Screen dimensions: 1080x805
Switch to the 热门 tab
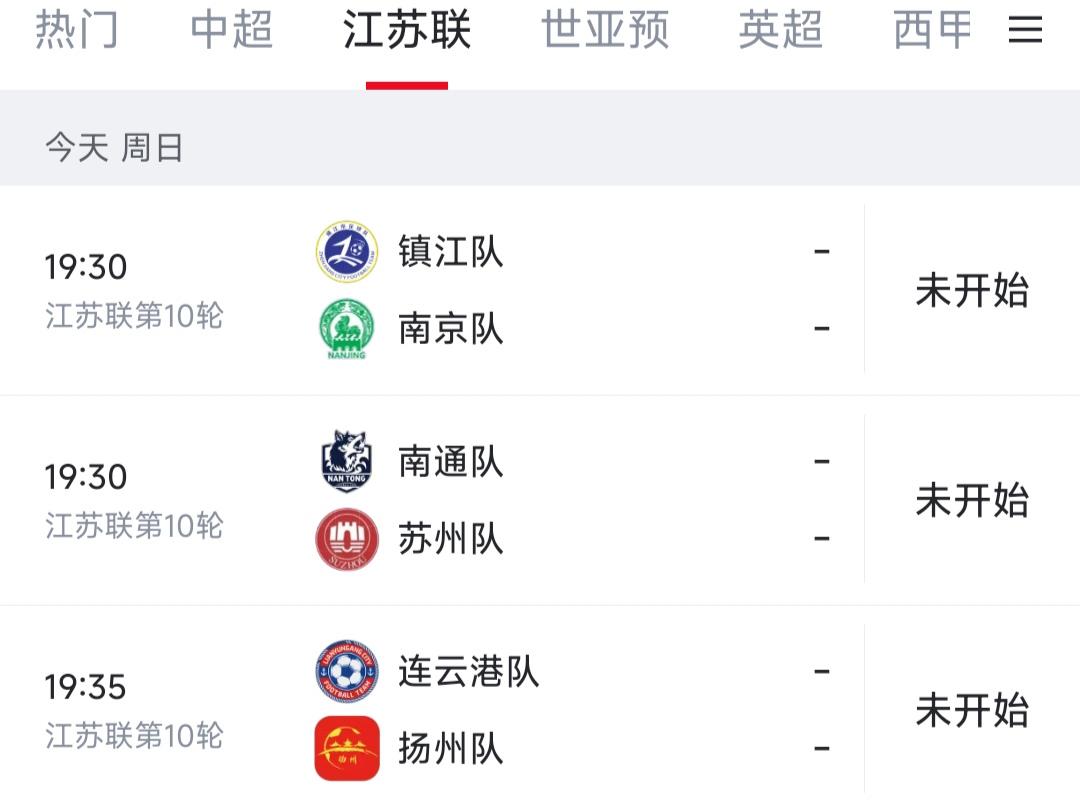[x=76, y=30]
